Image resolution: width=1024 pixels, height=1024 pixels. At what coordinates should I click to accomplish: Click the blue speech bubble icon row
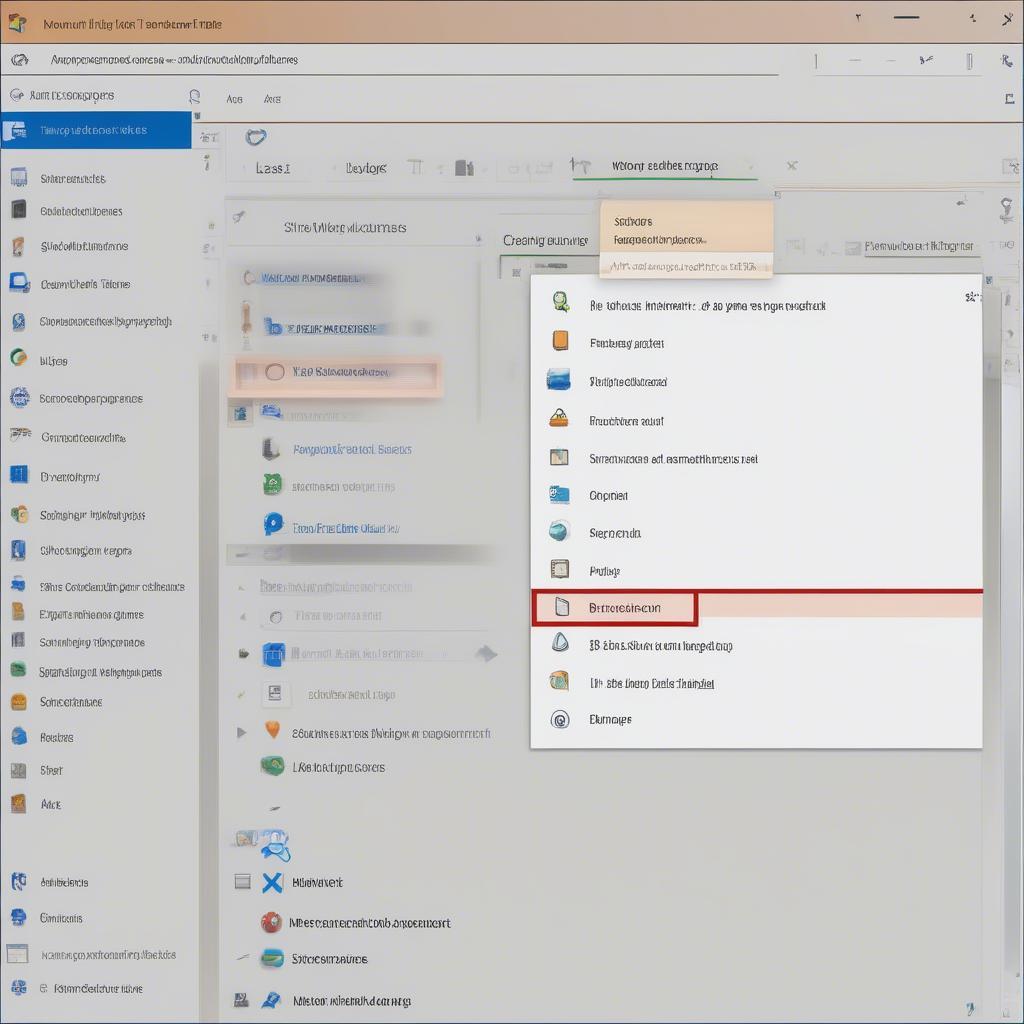coord(333,526)
